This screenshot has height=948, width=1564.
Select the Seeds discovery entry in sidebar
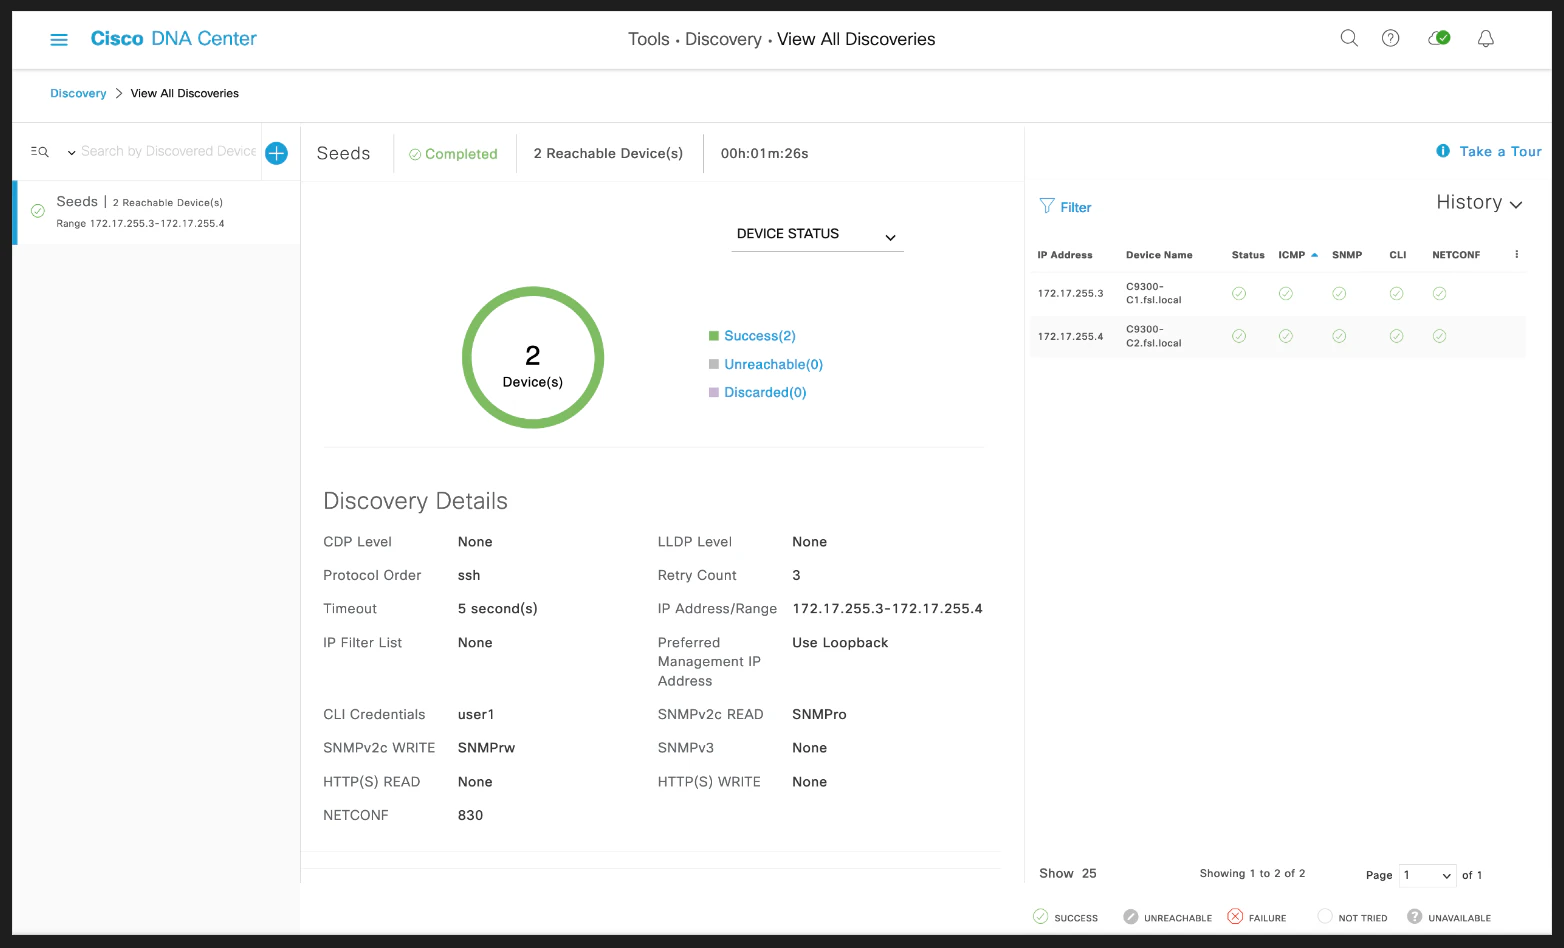[x=156, y=212]
